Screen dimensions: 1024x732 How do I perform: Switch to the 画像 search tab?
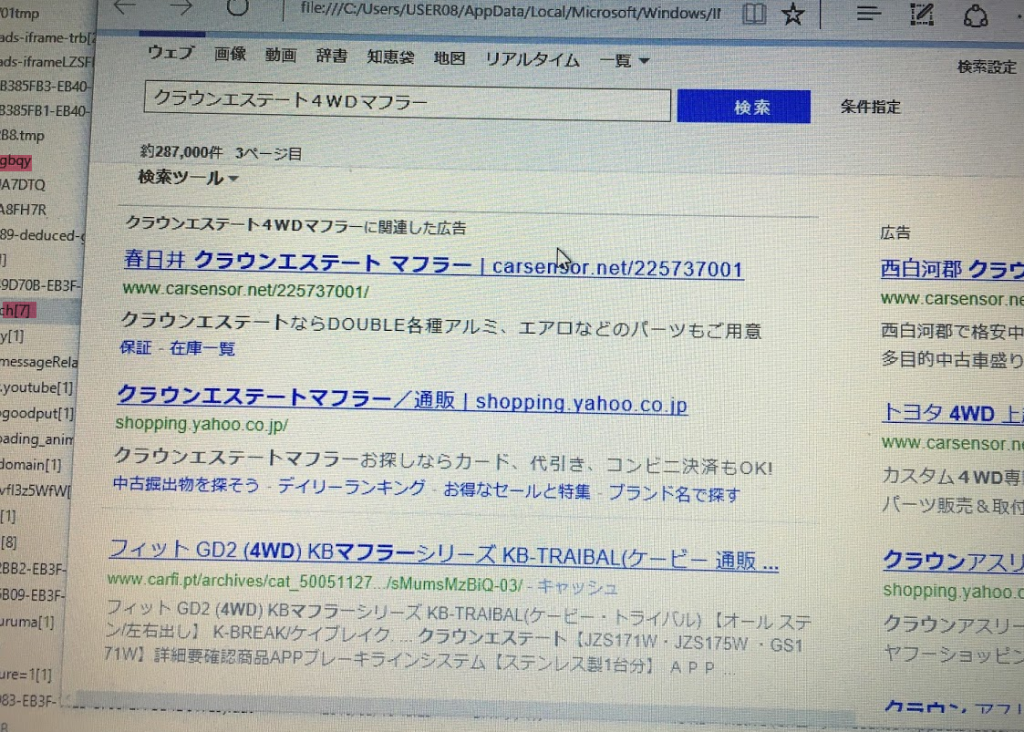click(230, 54)
